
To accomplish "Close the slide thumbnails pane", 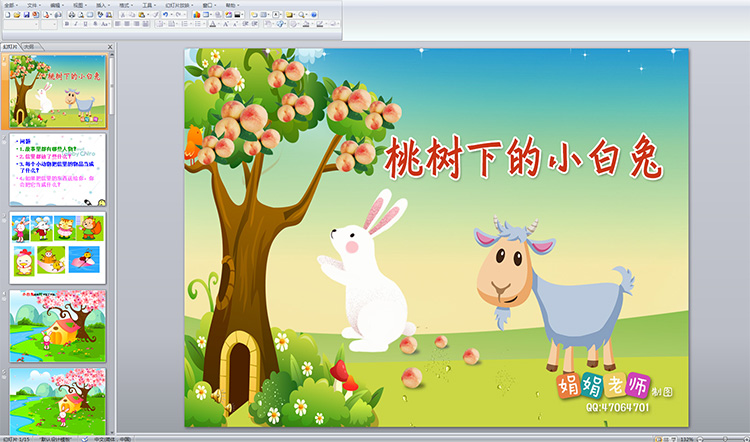I will (110, 46).
